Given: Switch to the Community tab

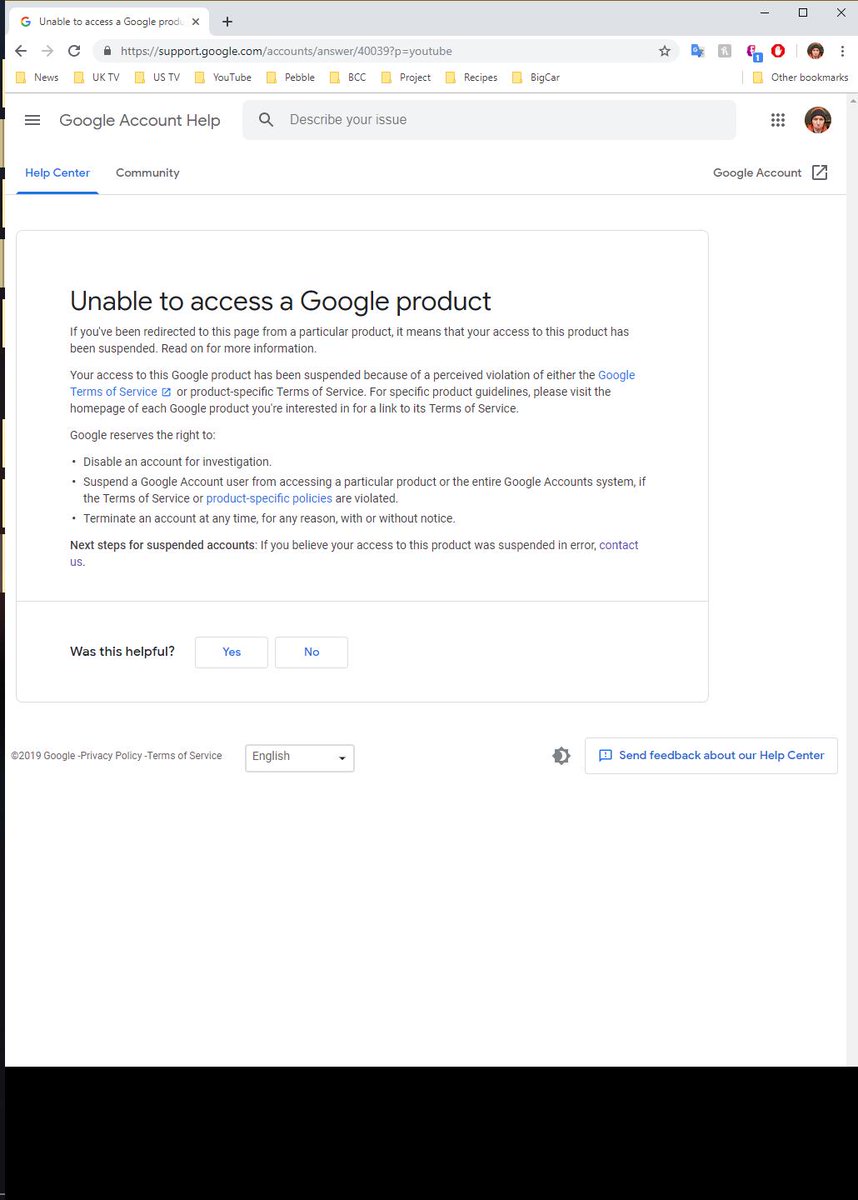Looking at the screenshot, I should 148,173.
